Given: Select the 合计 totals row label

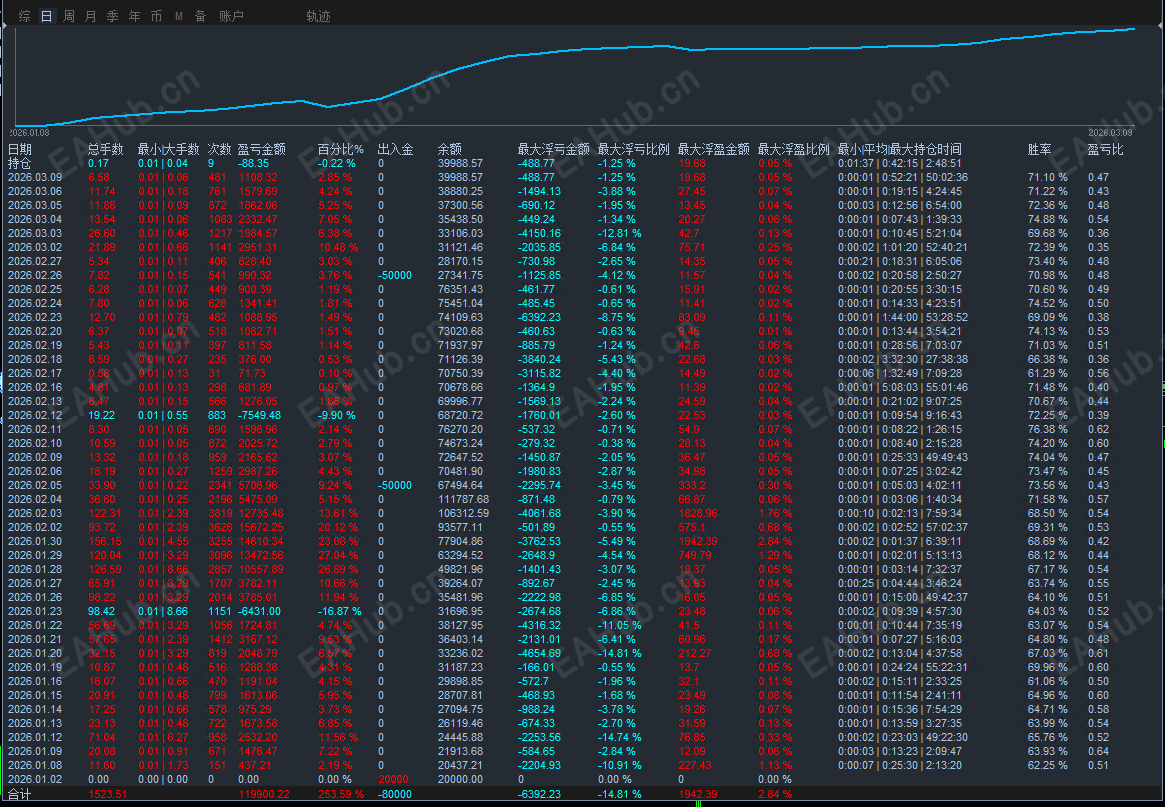Looking at the screenshot, I should click(20, 794).
